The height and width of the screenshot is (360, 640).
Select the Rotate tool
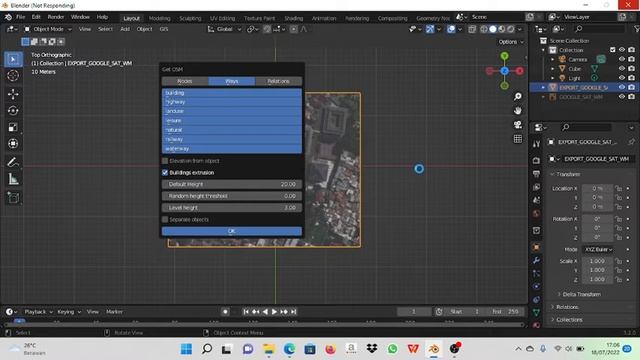(x=13, y=111)
